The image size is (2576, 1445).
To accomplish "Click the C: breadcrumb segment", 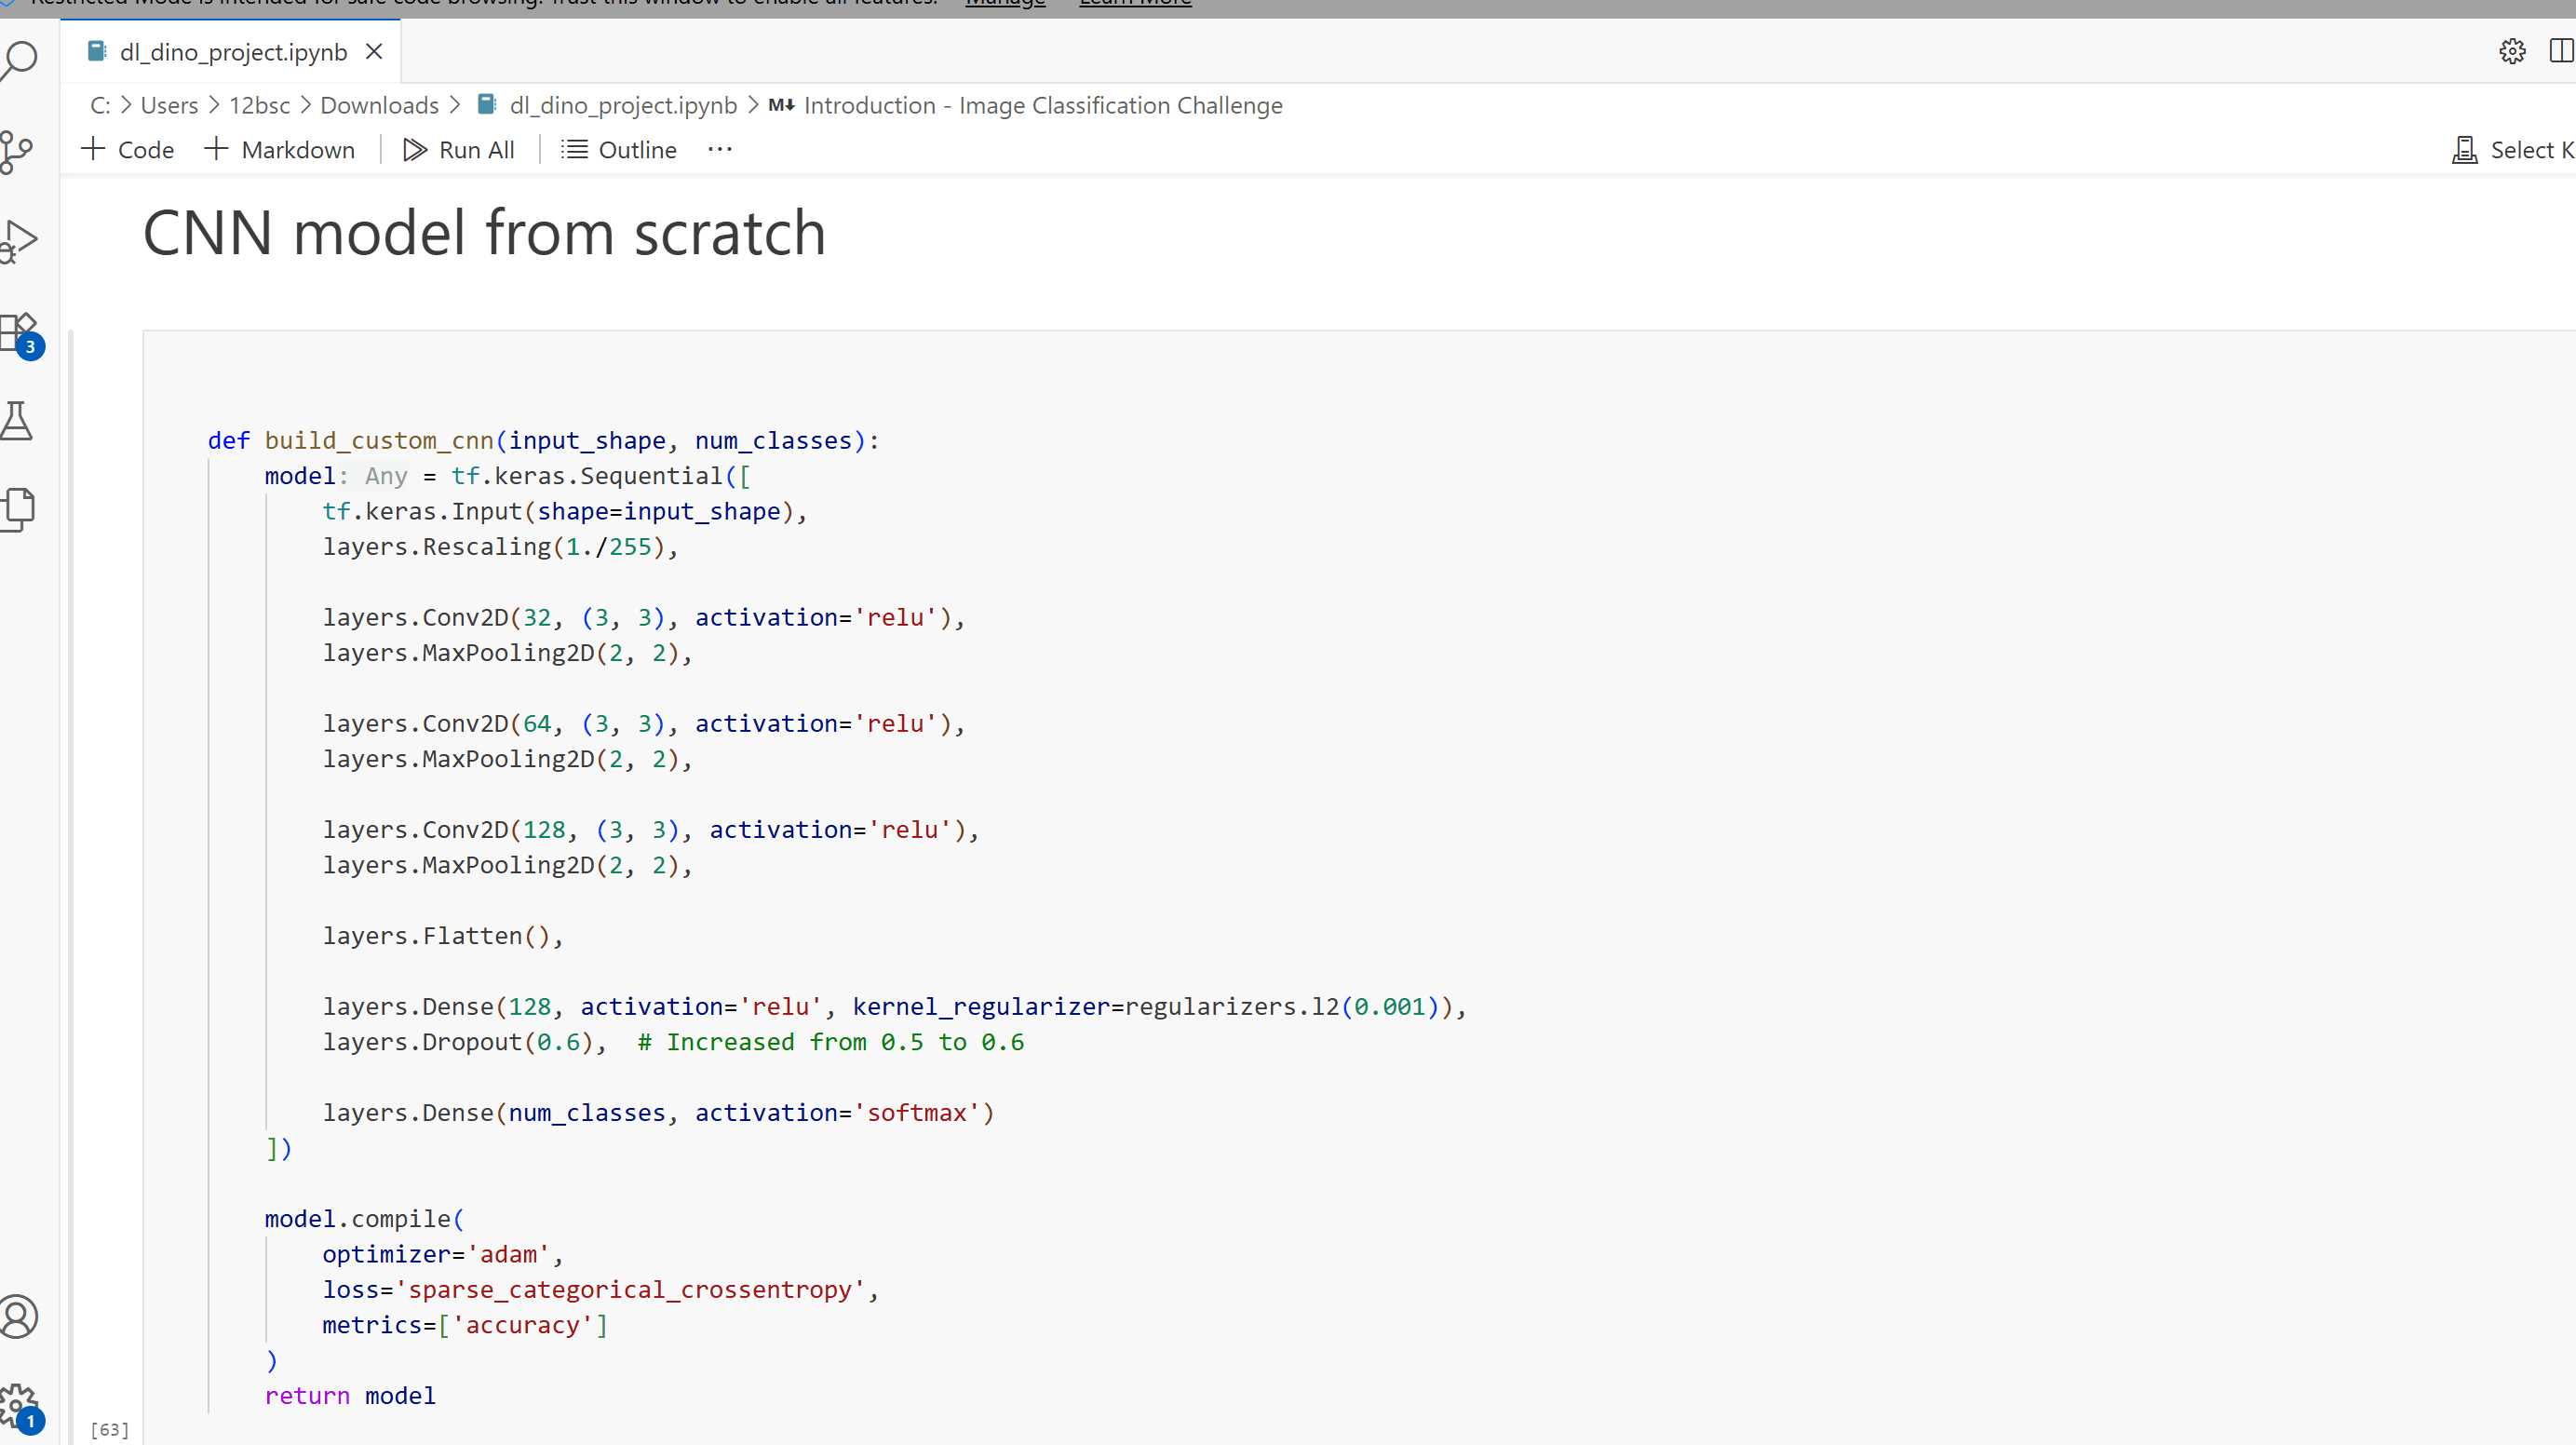I will [x=100, y=105].
